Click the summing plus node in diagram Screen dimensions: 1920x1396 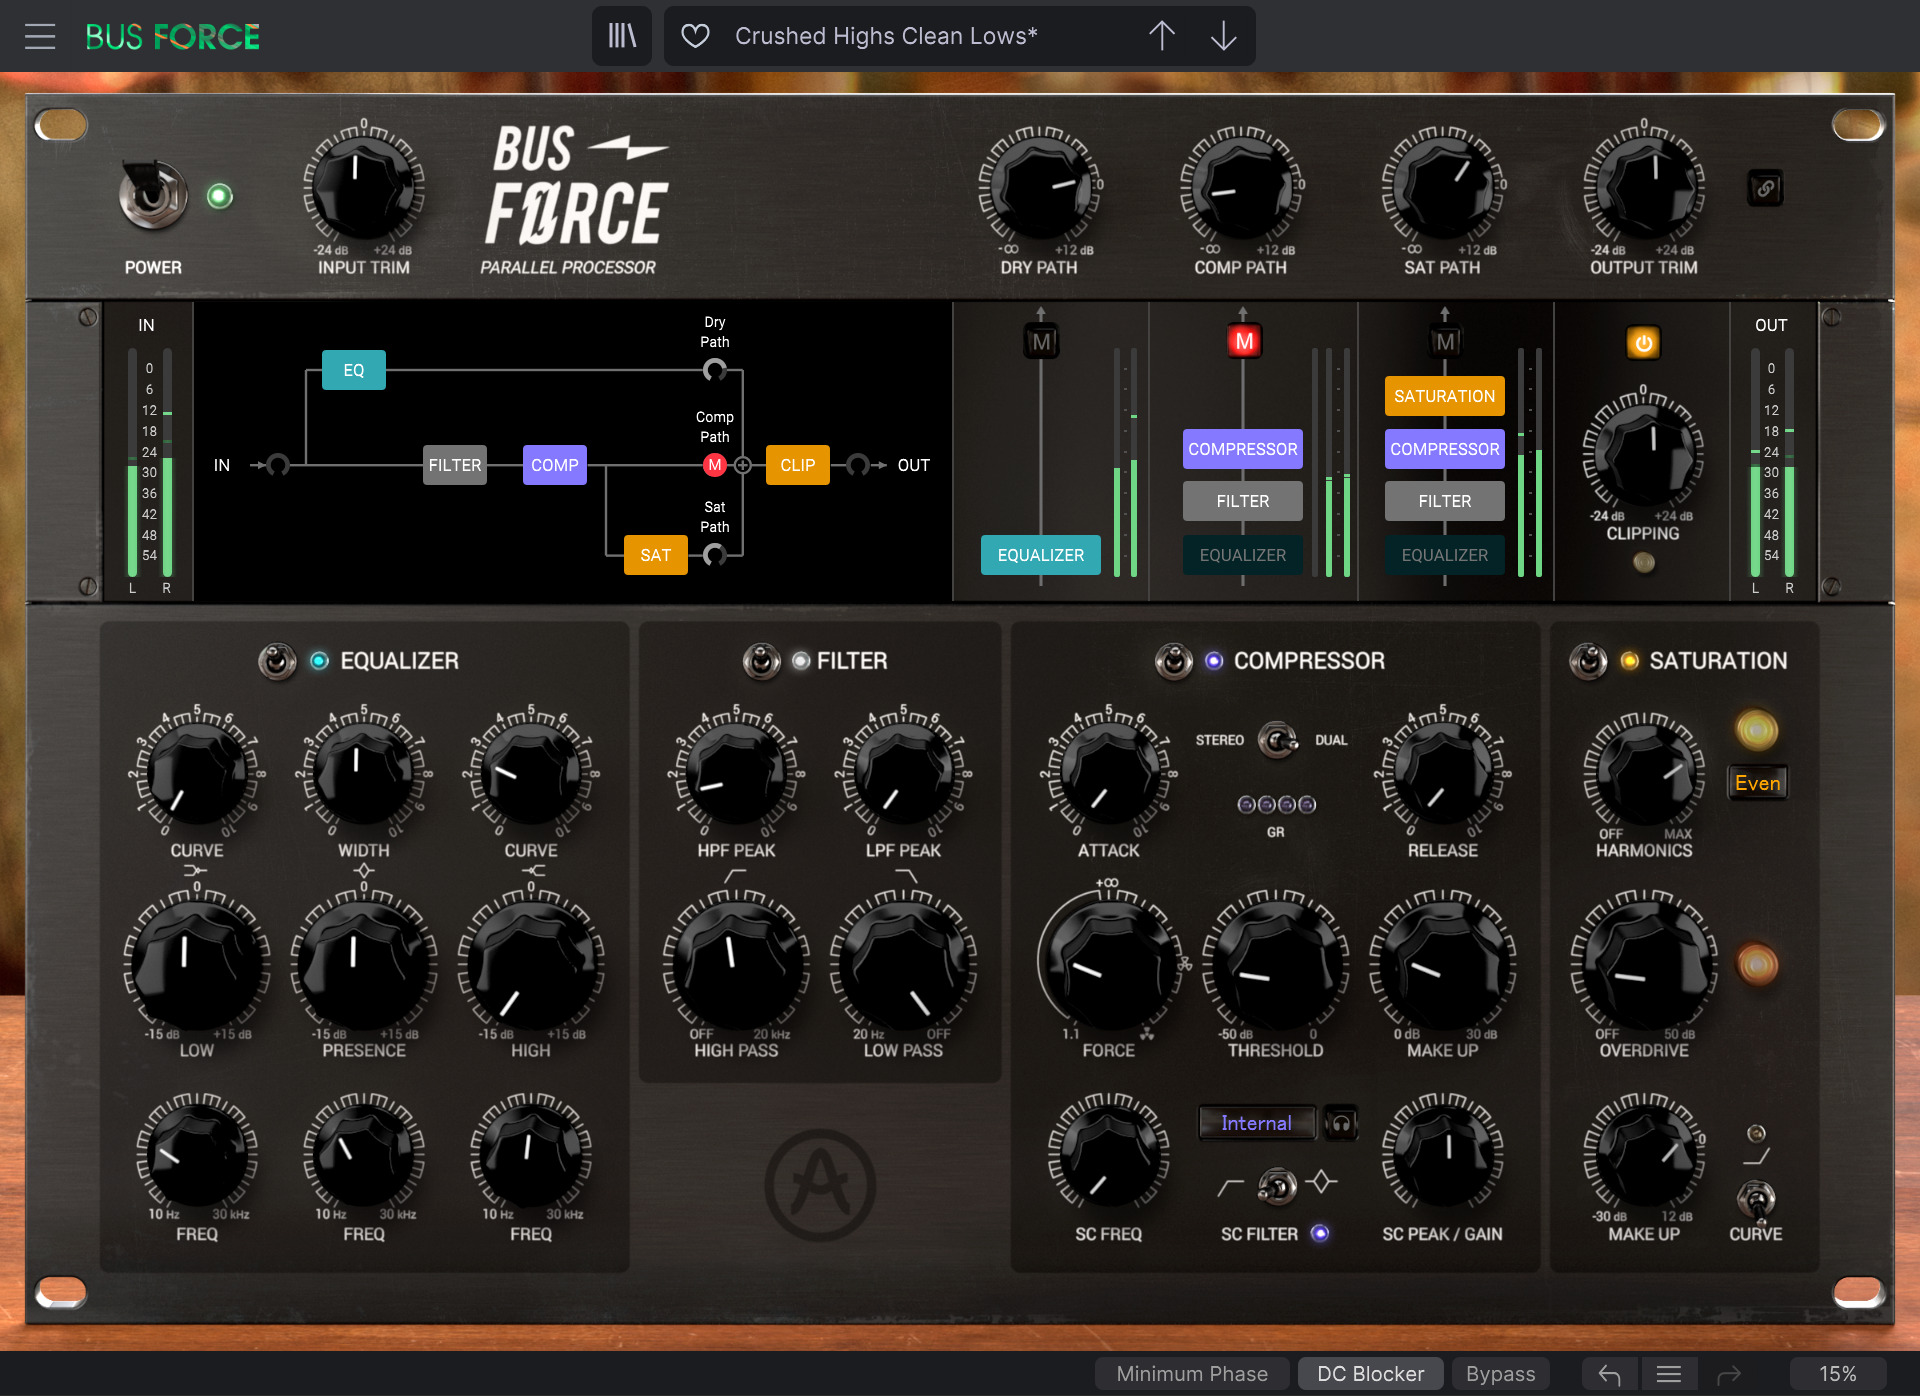[x=743, y=465]
